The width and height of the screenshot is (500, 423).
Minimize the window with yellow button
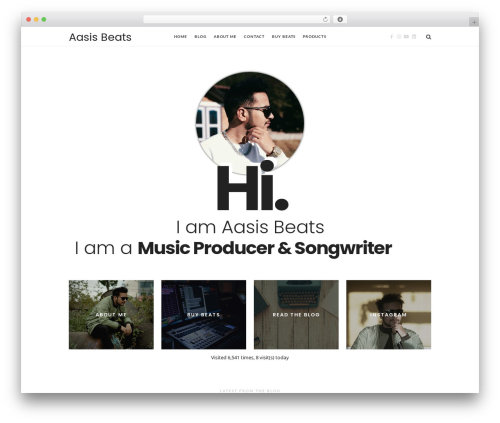pos(36,20)
